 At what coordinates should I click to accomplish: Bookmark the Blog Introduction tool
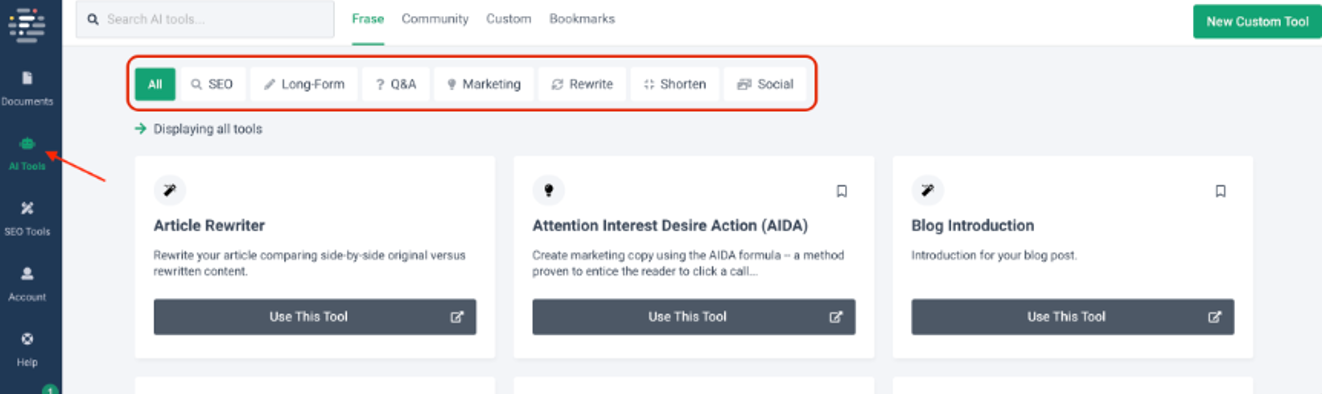pos(1221,191)
